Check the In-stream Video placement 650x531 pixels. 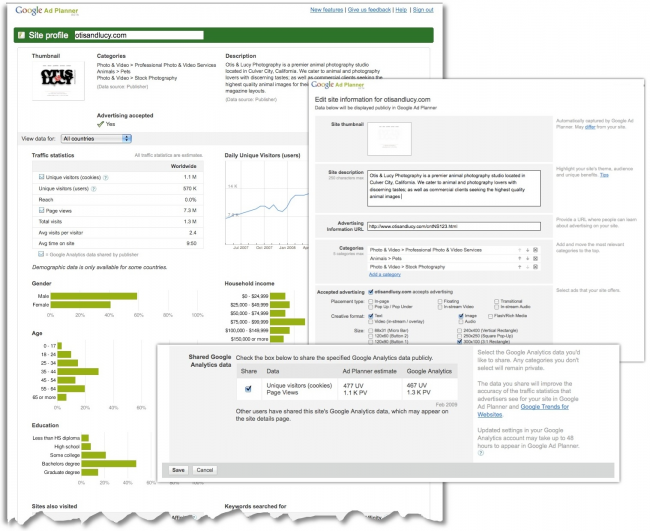440,307
